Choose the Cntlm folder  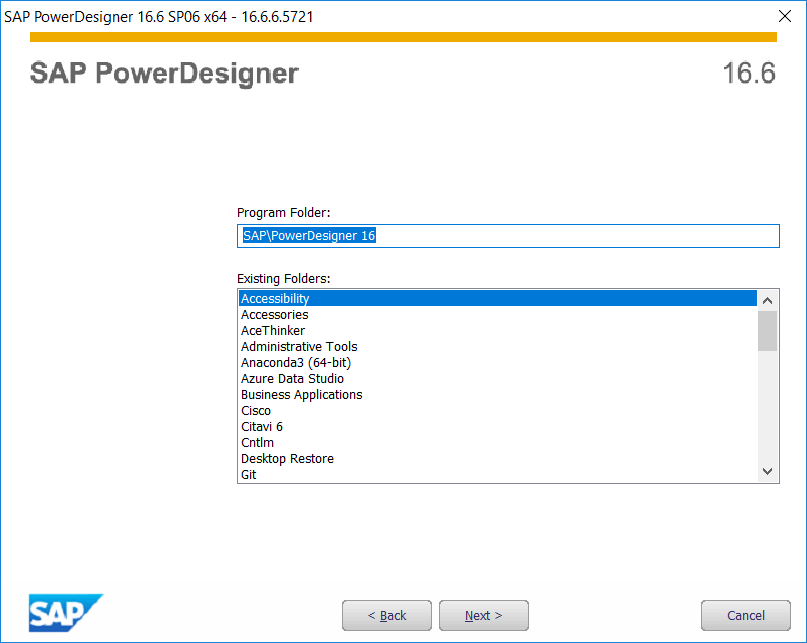(x=498, y=442)
